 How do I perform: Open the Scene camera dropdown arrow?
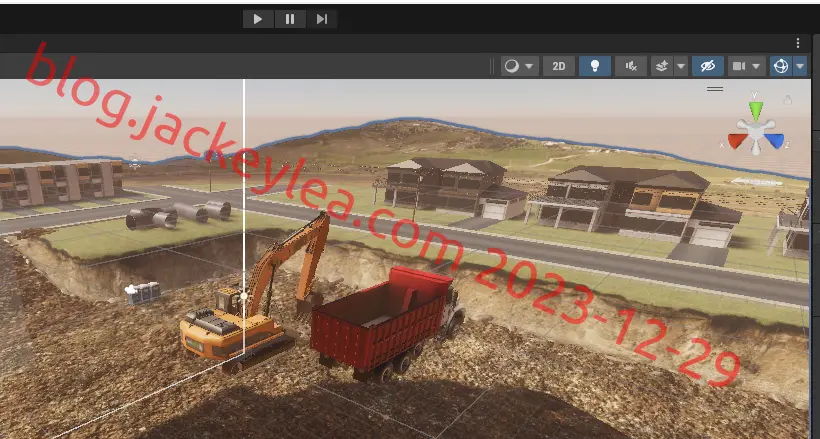click(756, 66)
